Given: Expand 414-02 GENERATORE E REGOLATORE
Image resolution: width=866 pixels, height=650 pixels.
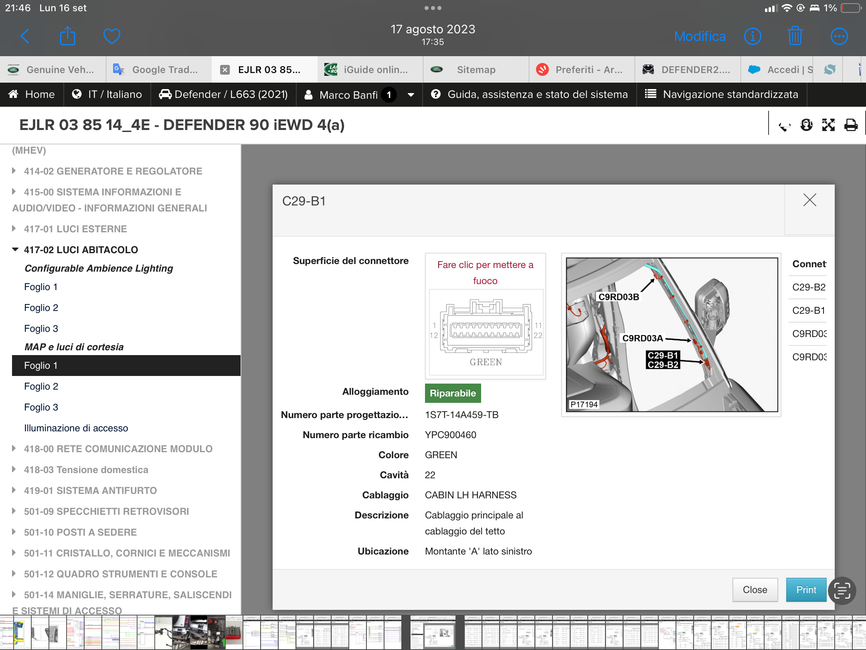Looking at the screenshot, I should pyautogui.click(x=14, y=171).
